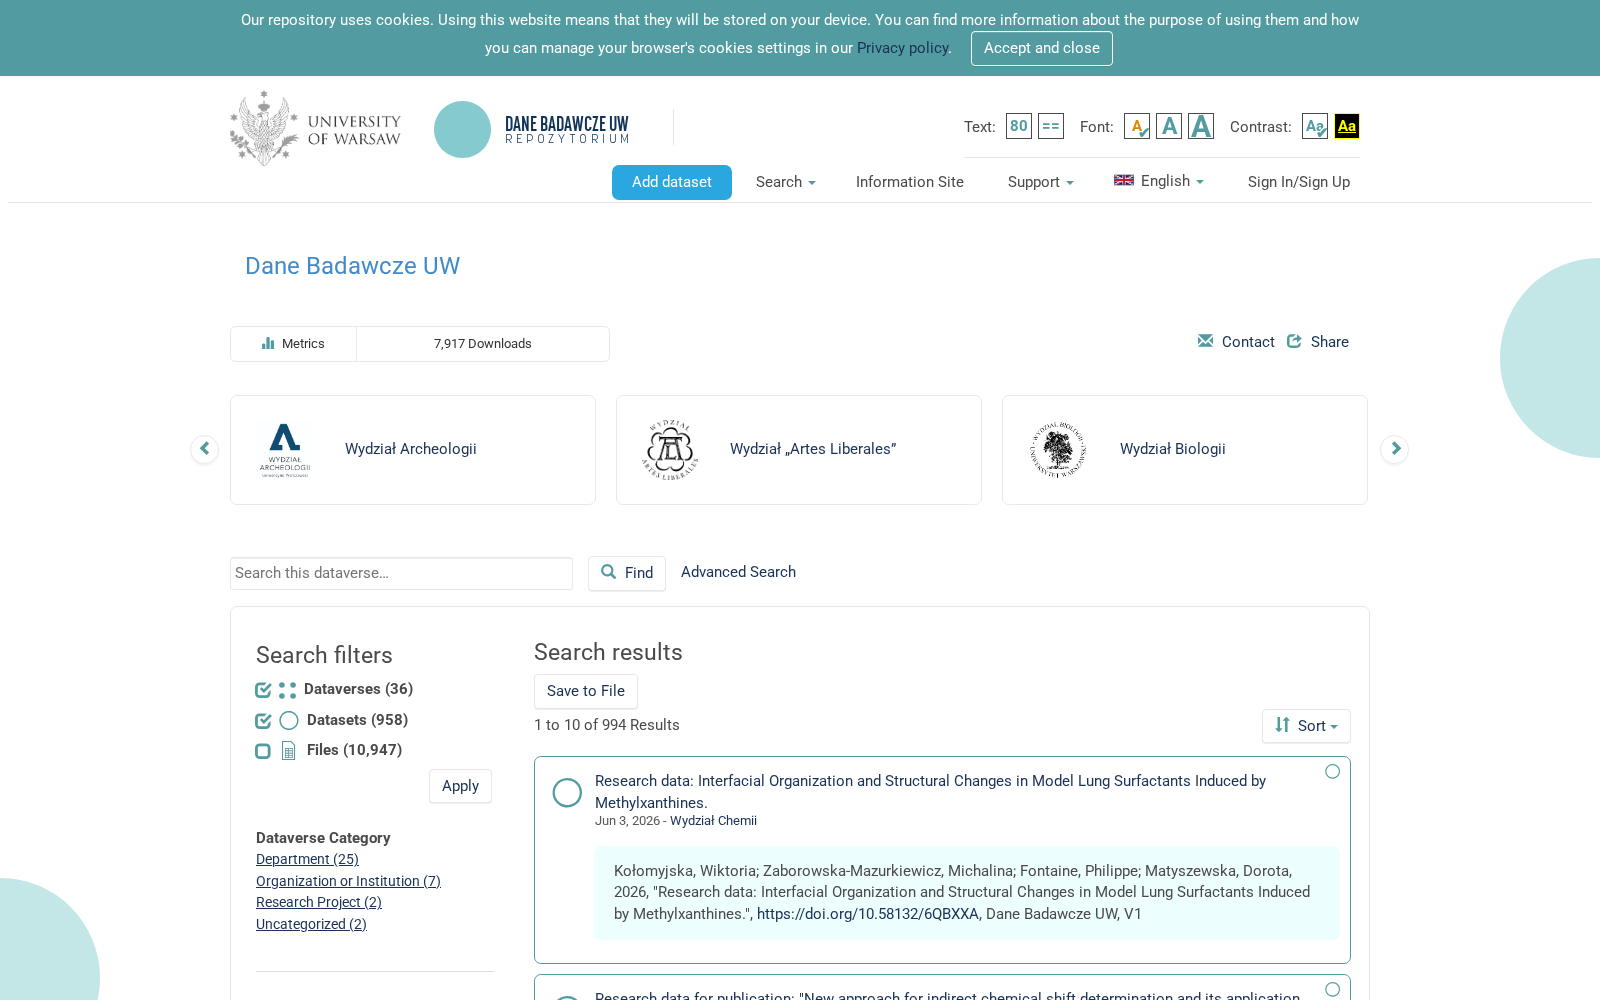This screenshot has width=1600, height=1000.
Task: Open the Dane Badawcze UW heading link
Action: pos(352,266)
